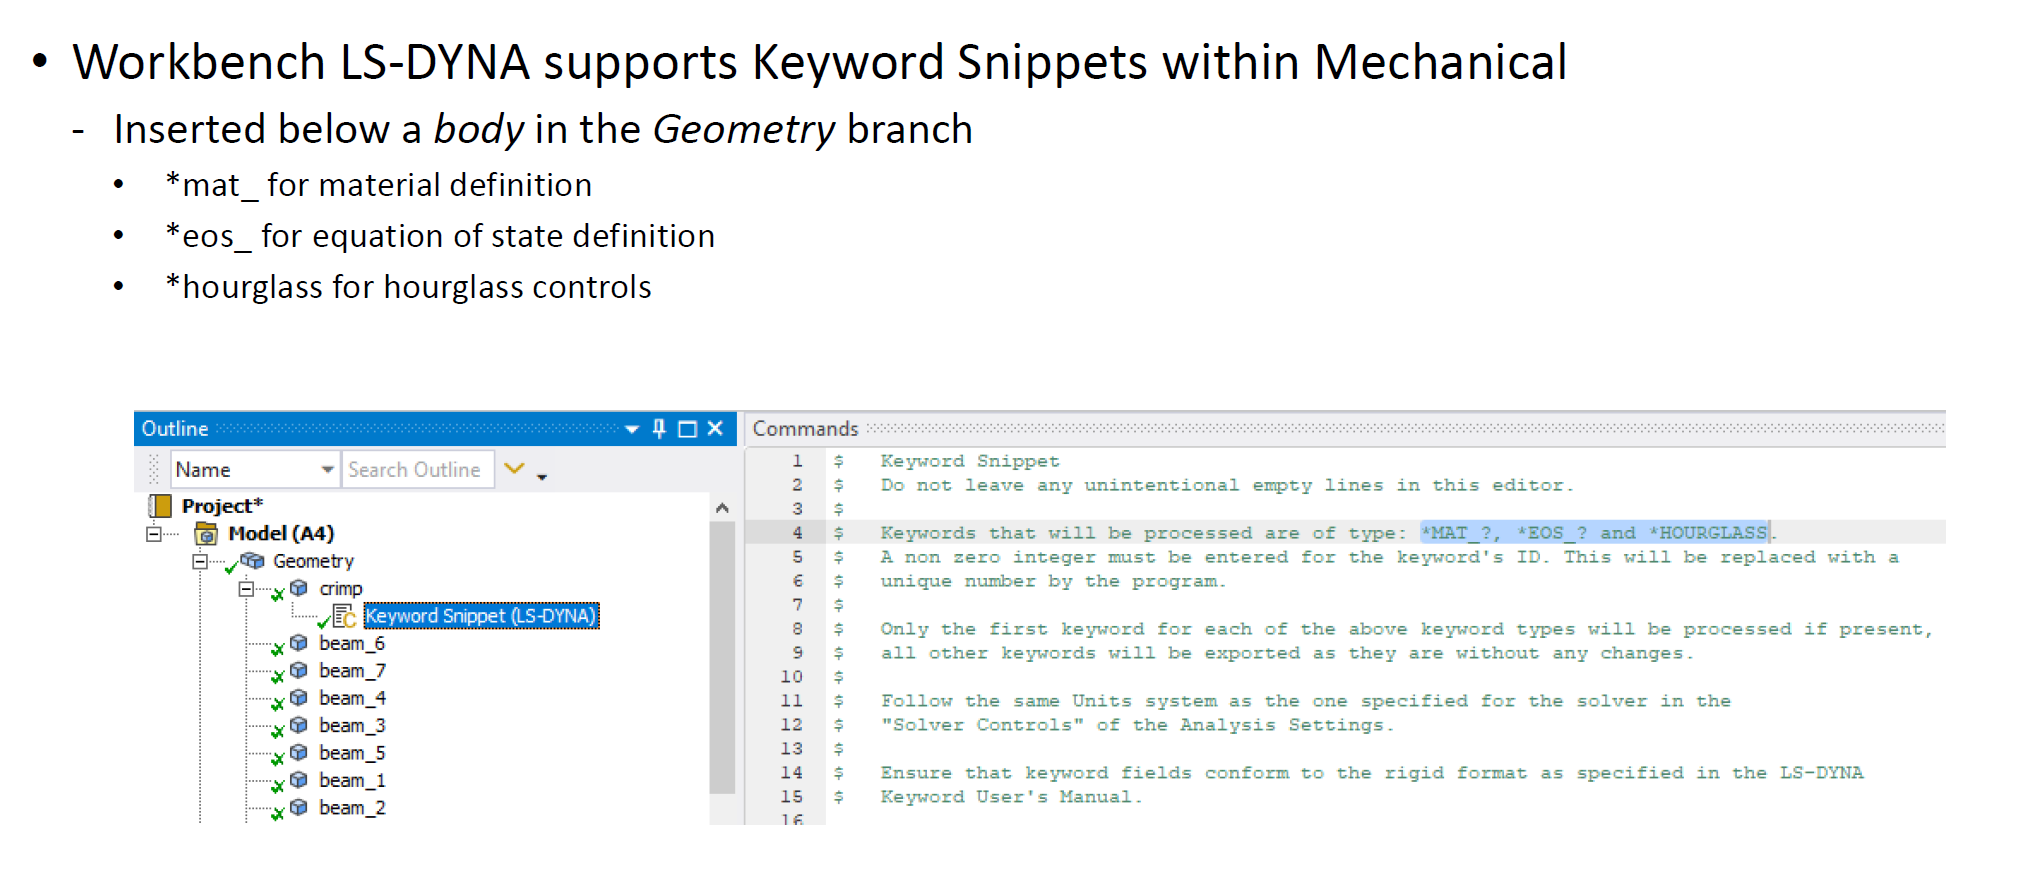
Task: Collapse the crimp body node
Action: point(246,588)
